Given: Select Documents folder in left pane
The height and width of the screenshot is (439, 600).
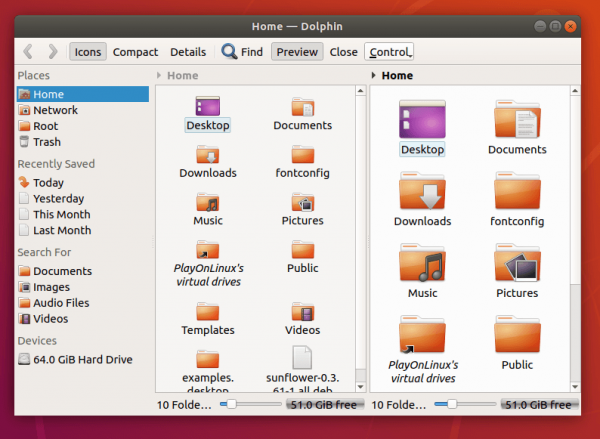Looking at the screenshot, I should 303,114.
